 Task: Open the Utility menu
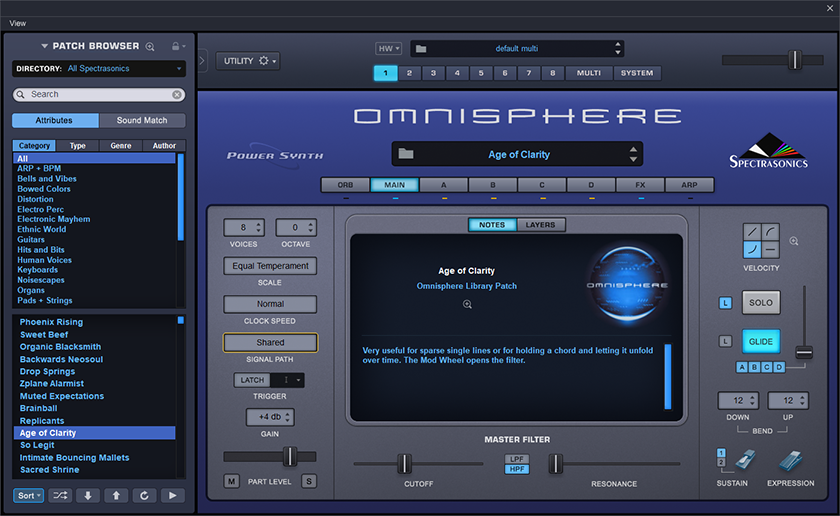pos(249,61)
